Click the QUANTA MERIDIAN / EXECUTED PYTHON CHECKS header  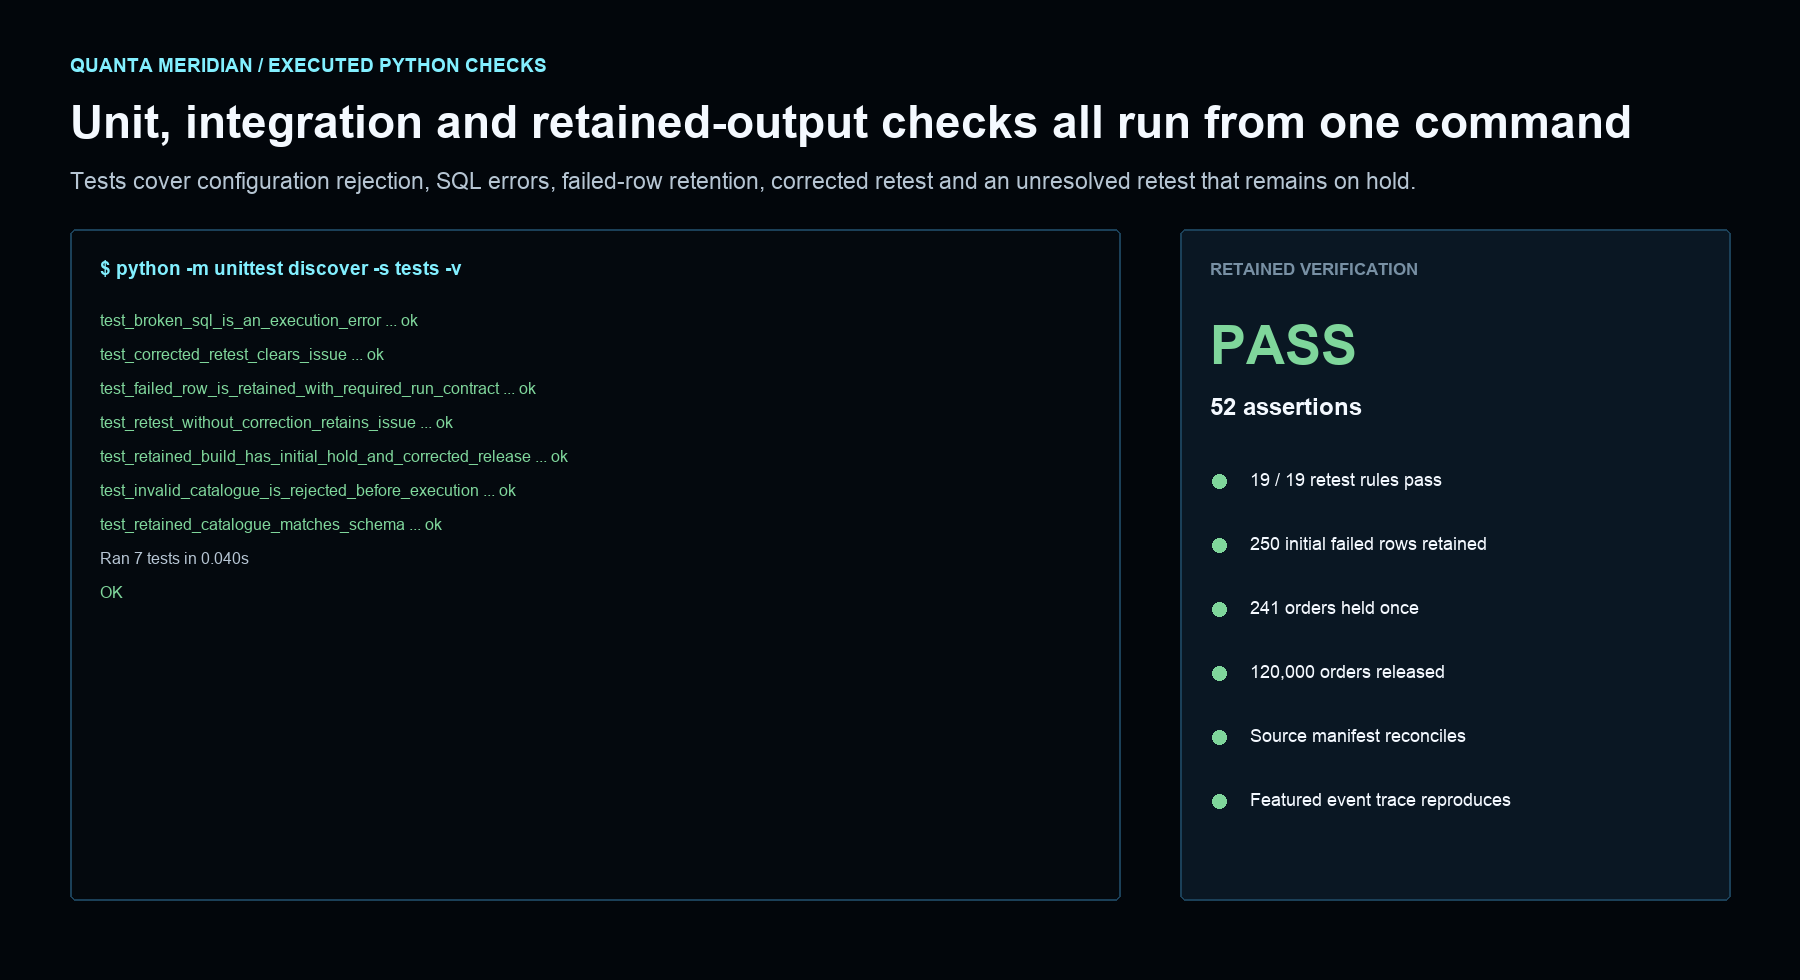[x=308, y=65]
